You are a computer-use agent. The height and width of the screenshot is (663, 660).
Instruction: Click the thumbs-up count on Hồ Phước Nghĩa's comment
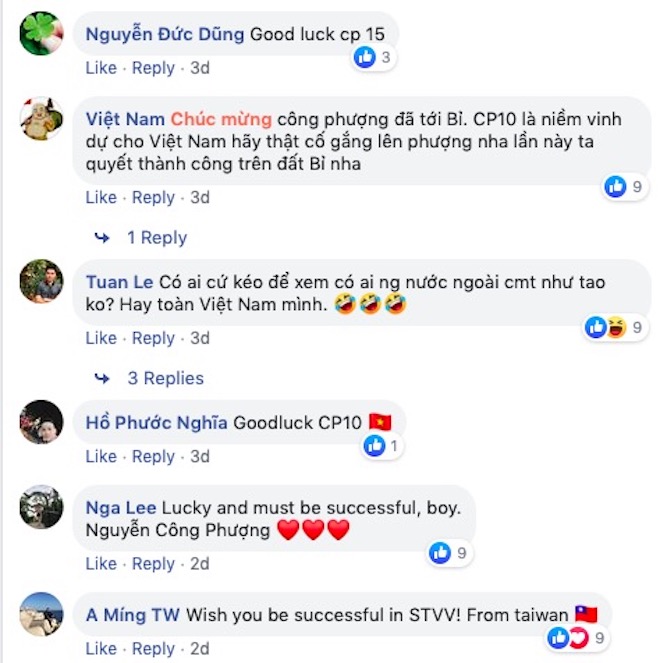[x=394, y=446]
